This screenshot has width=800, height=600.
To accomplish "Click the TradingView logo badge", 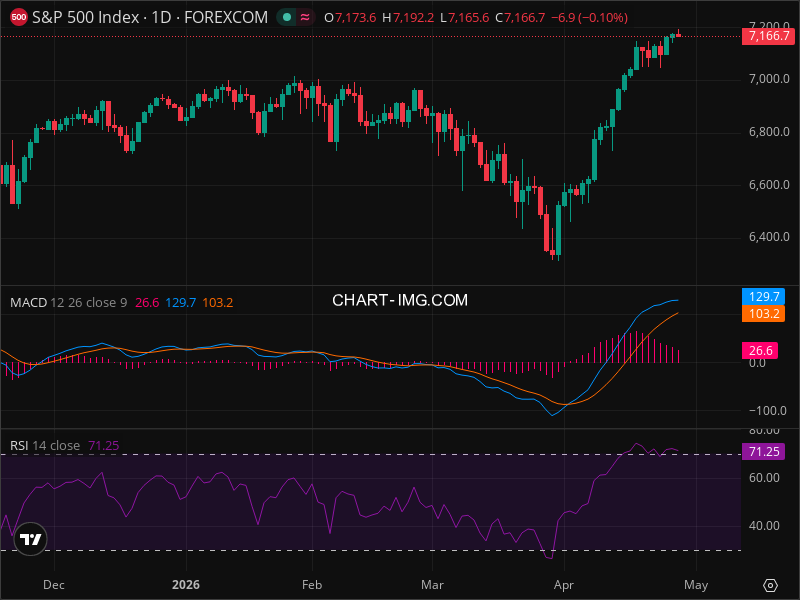I will click(x=30, y=539).
